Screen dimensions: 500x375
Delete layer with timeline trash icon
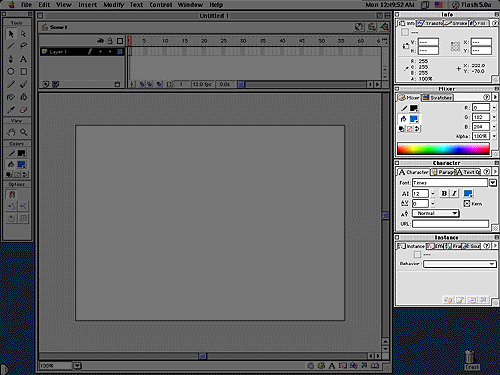(117, 84)
